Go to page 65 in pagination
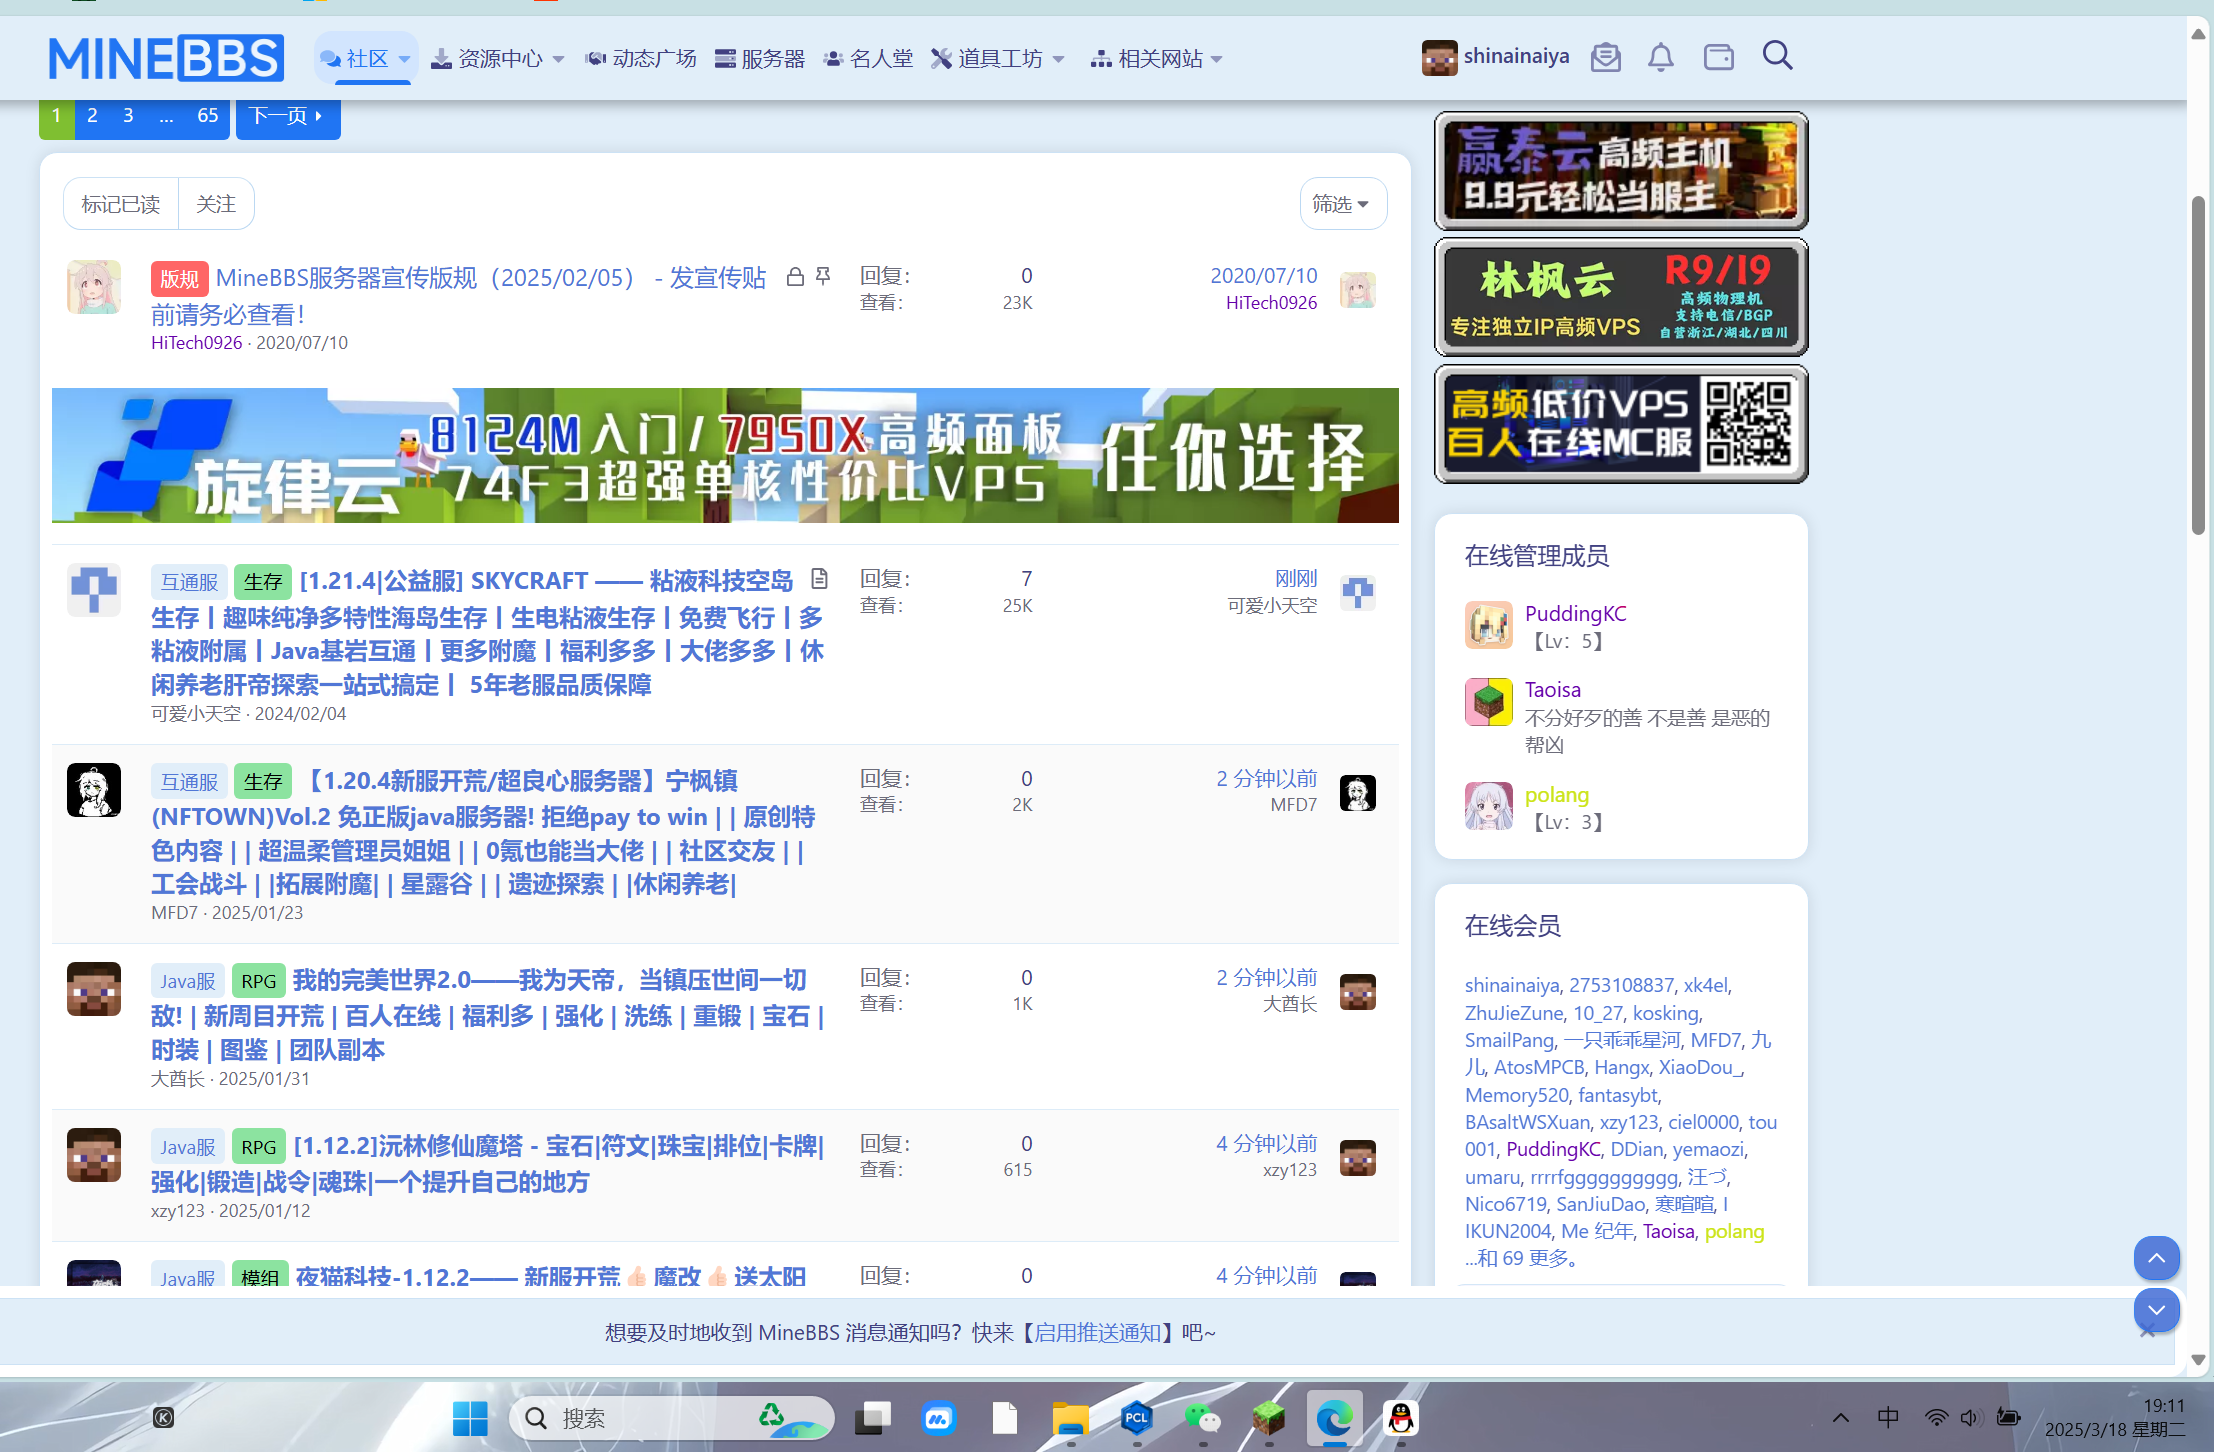2214x1452 pixels. coord(207,116)
